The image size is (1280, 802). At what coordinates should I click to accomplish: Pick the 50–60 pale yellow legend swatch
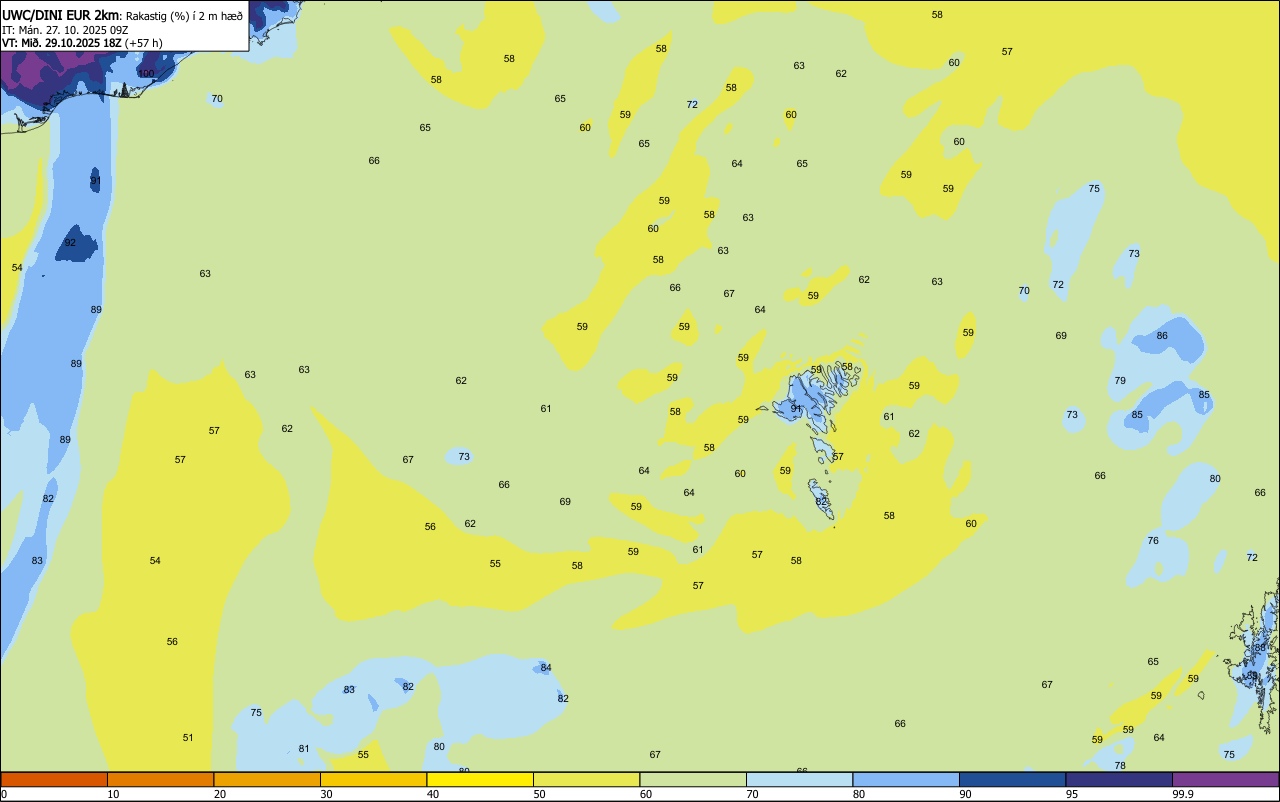[586, 779]
